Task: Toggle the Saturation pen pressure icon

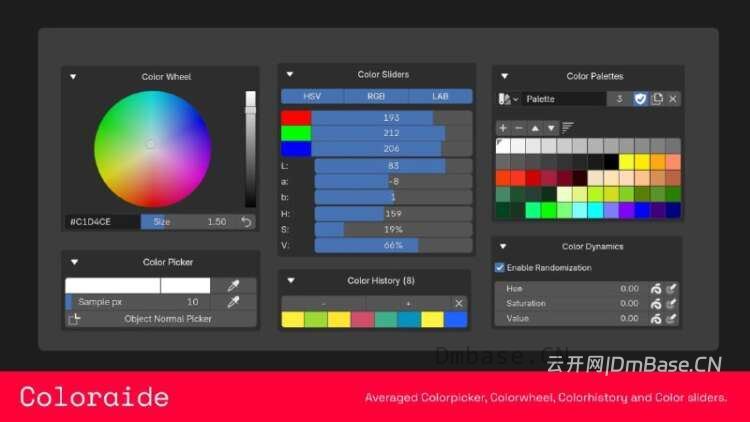Action: (x=672, y=304)
